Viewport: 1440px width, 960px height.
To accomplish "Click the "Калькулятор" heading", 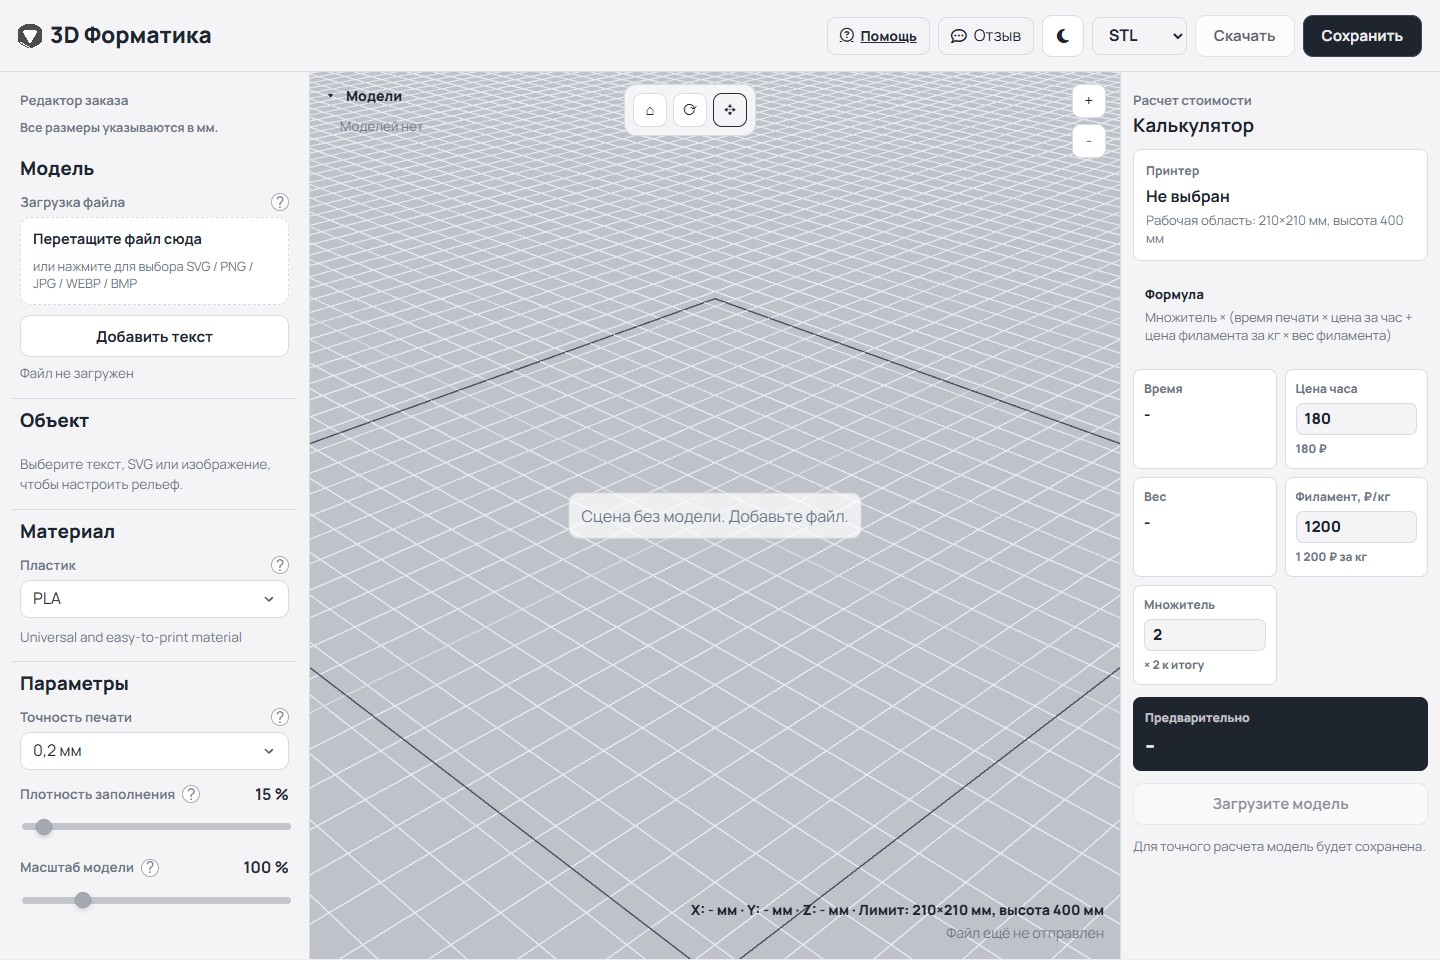I will [x=1193, y=126].
